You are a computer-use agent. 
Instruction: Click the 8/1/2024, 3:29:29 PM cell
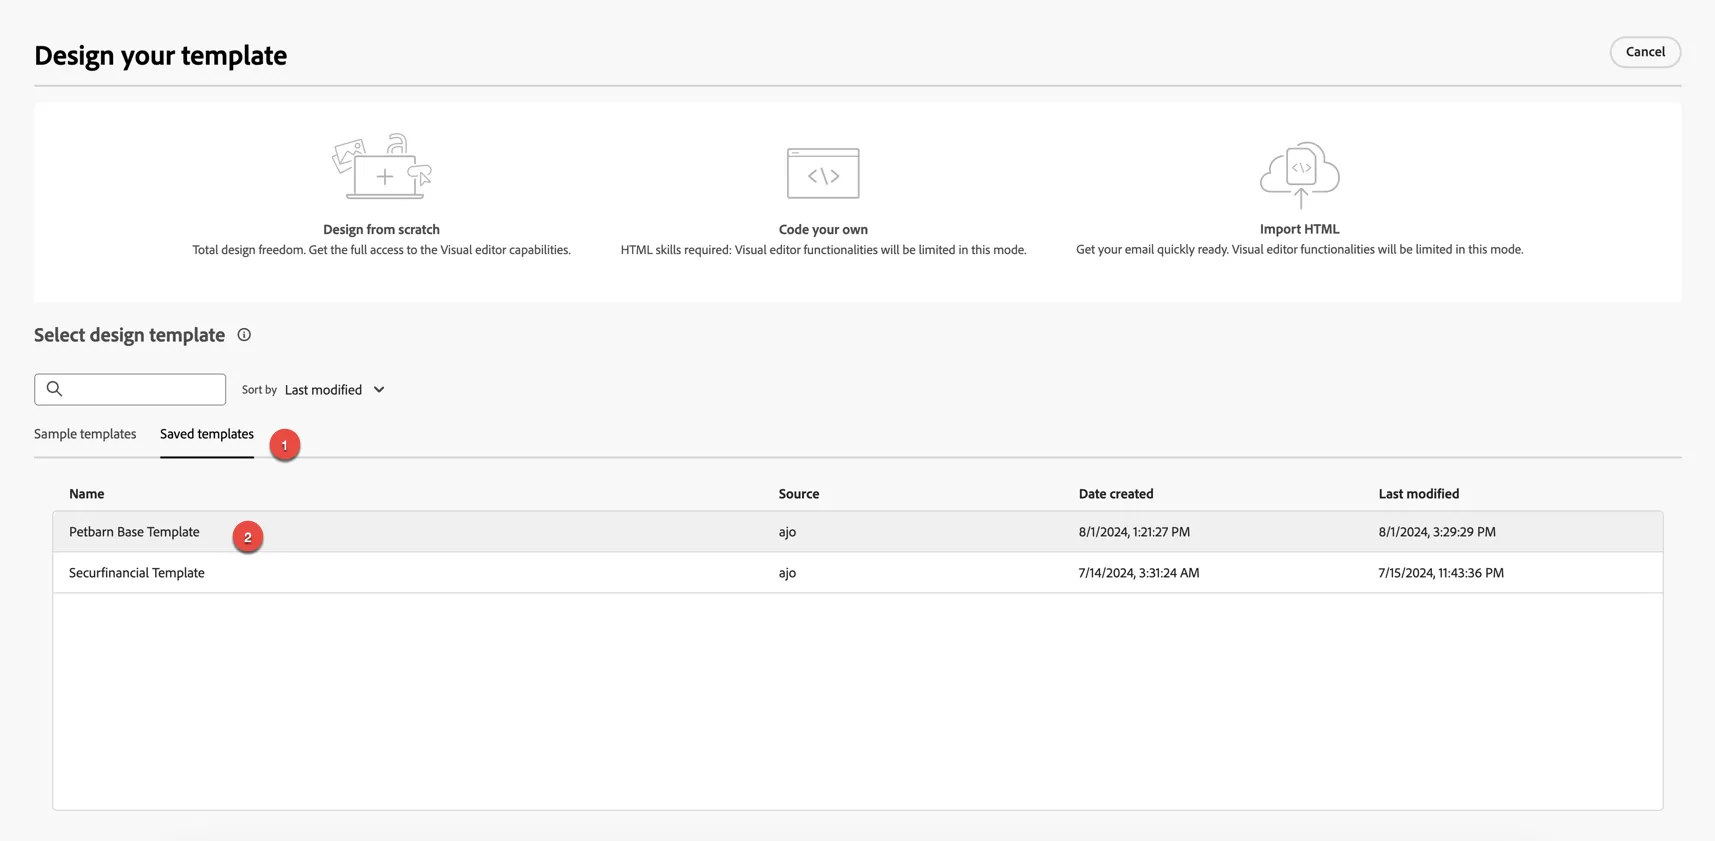point(1437,532)
